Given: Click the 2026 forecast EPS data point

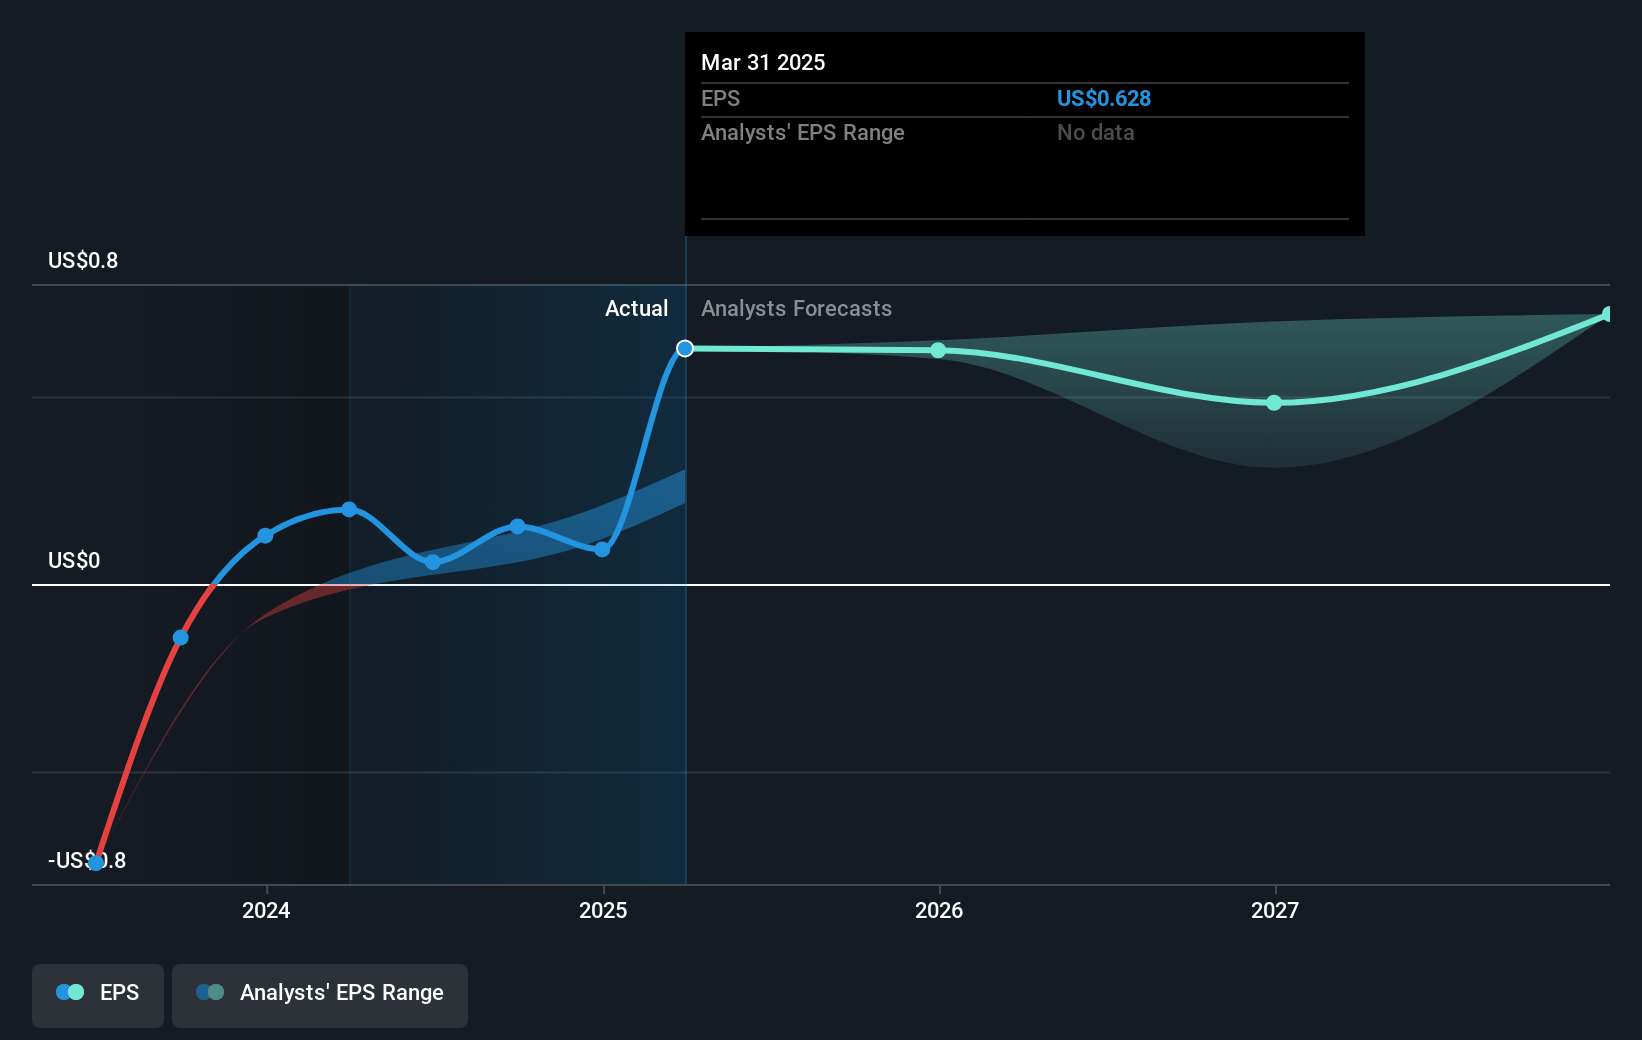Looking at the screenshot, I should click(938, 350).
